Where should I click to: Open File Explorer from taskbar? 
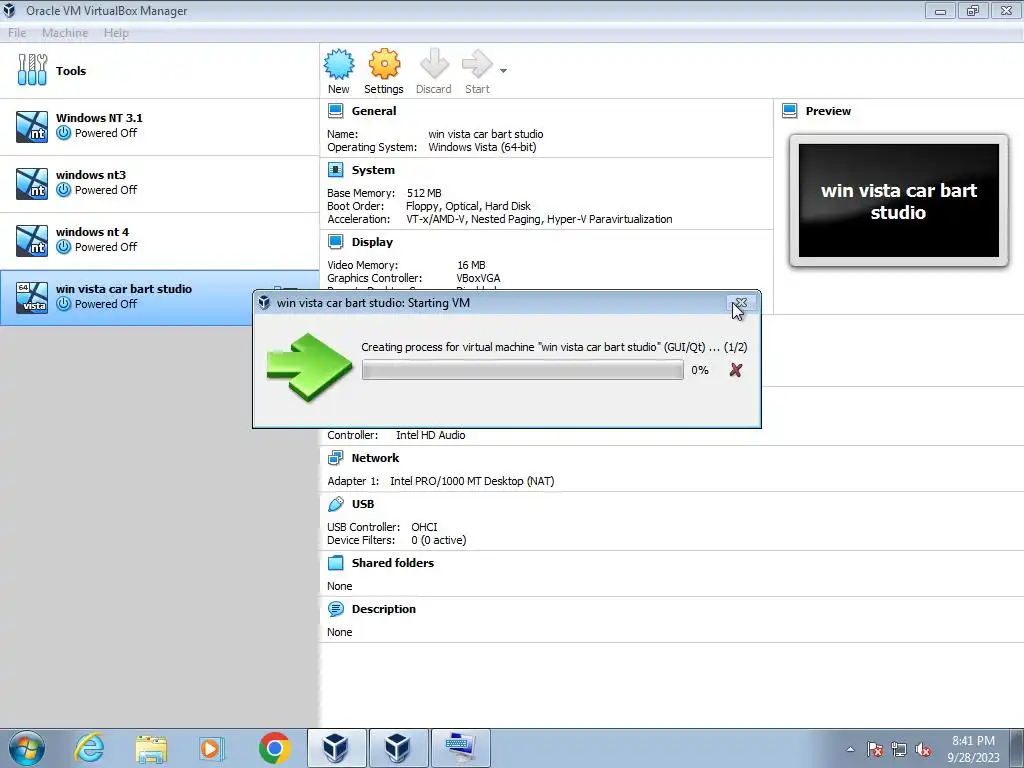[x=151, y=749]
